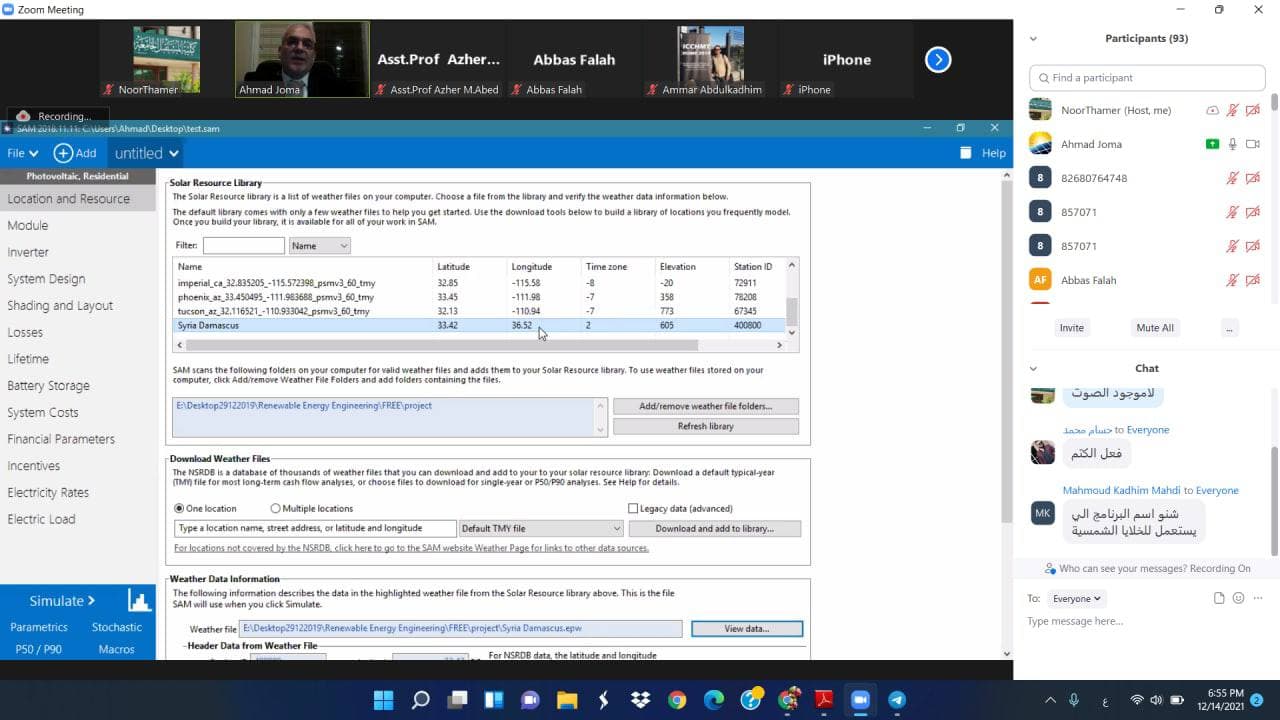Click Ahmad Joma's camera icon
This screenshot has width=1280, height=720.
(1252, 144)
